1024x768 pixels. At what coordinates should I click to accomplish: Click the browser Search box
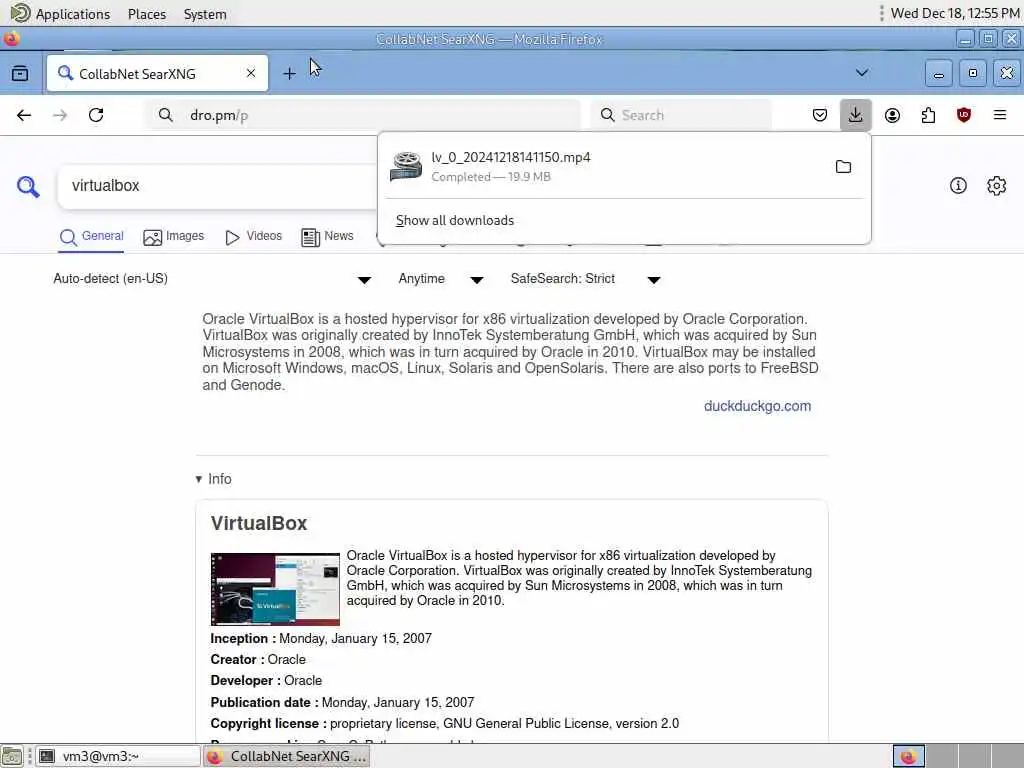tap(681, 116)
